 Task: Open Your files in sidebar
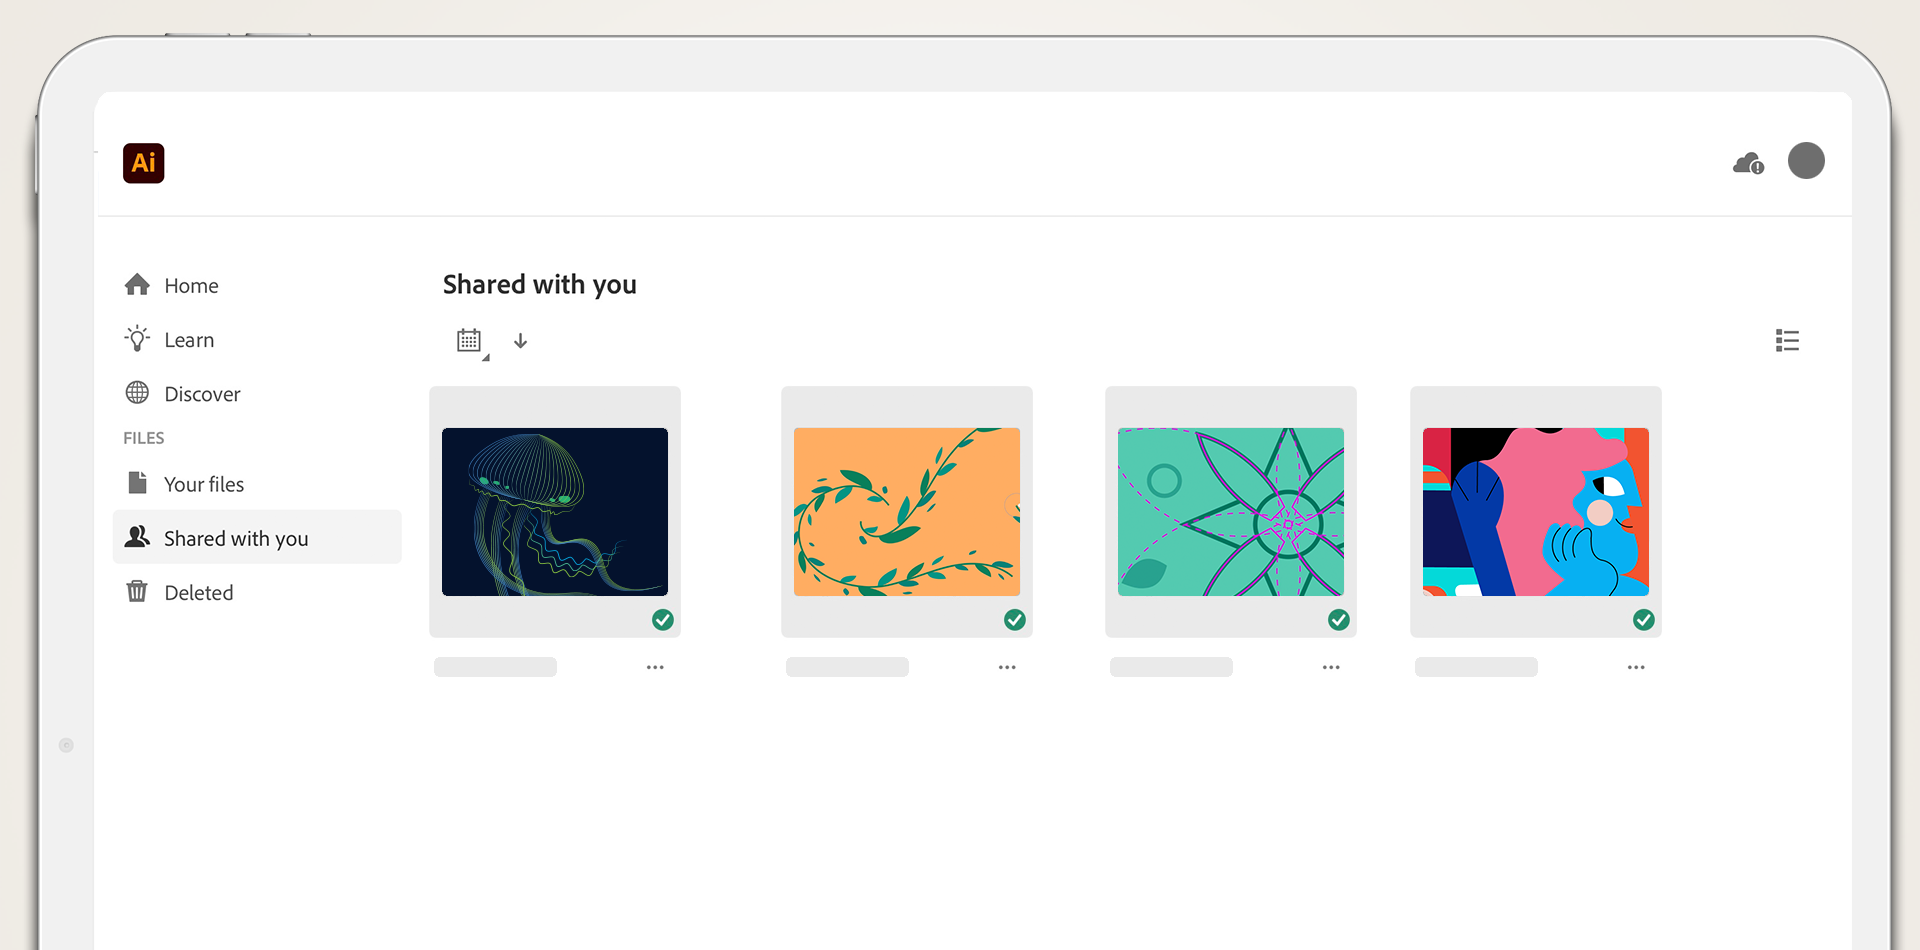click(x=203, y=484)
